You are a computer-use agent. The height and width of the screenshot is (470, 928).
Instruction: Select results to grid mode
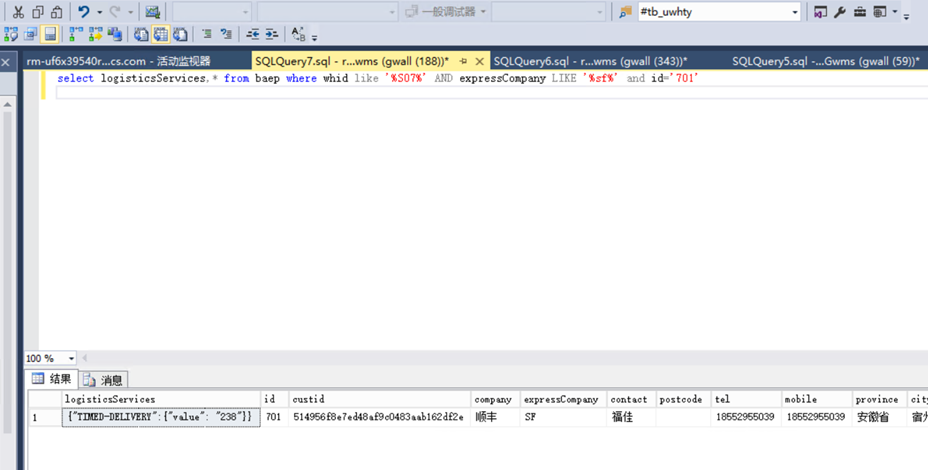tap(160, 34)
